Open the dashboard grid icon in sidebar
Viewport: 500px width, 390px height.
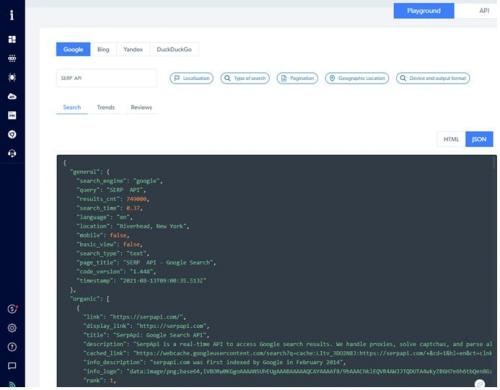click(12, 39)
